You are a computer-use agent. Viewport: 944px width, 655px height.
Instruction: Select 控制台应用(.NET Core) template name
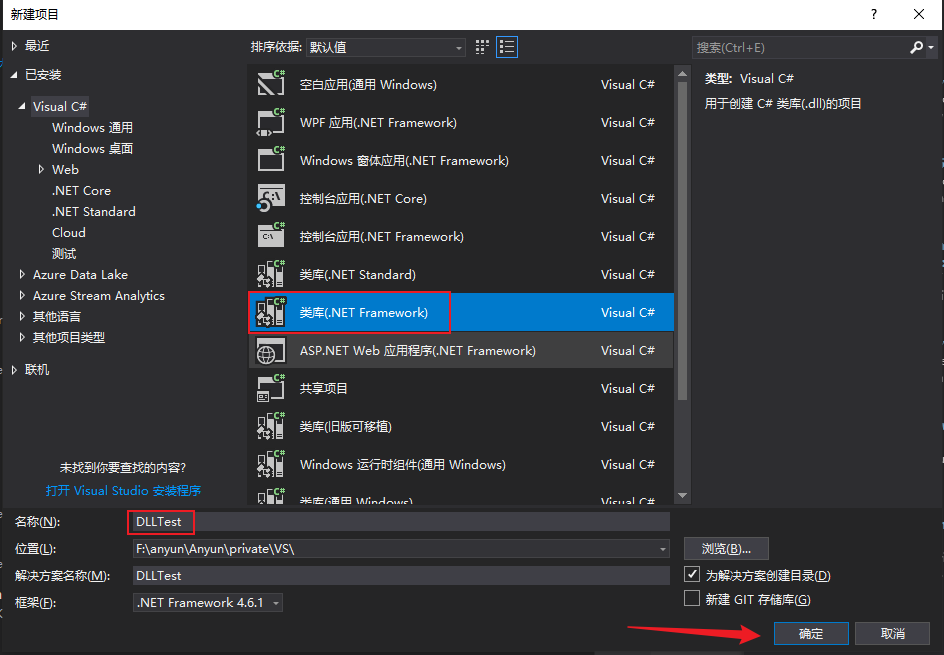(363, 198)
